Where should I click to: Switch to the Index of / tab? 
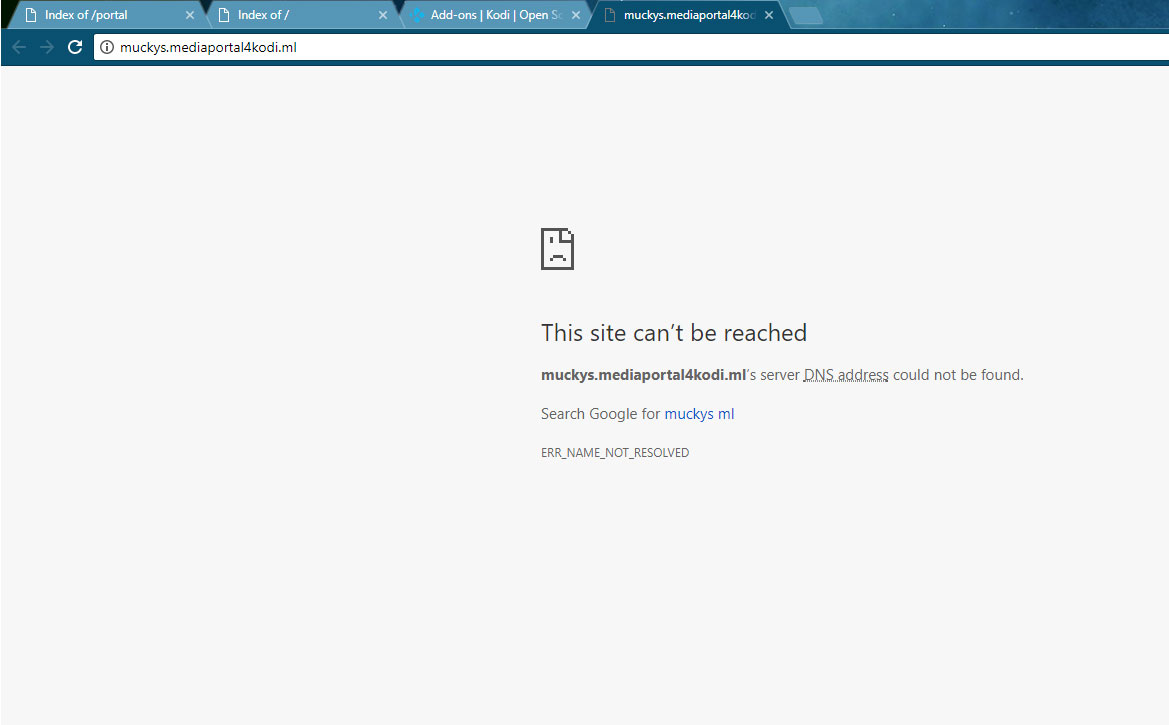298,15
